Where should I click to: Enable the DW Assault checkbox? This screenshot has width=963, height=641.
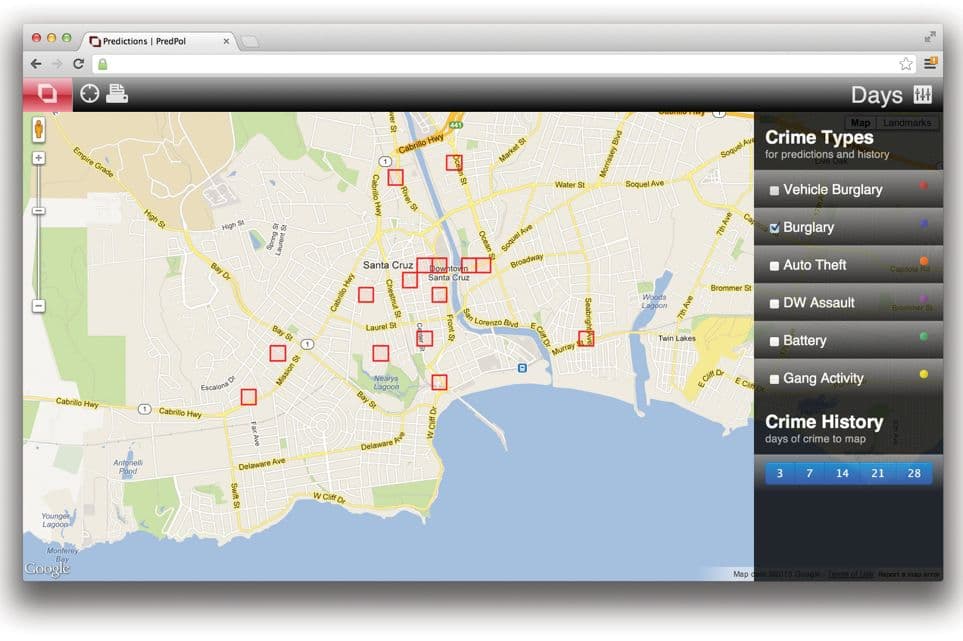point(774,303)
